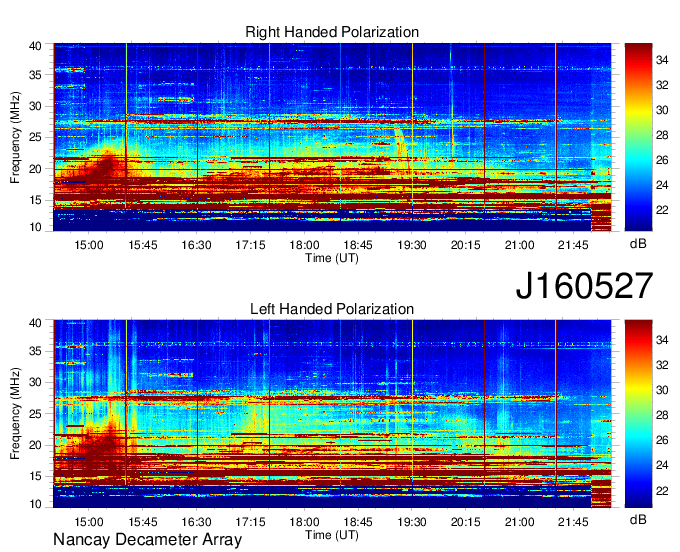Click the 15 MHz tick of Left Handed plot
The width and height of the screenshot is (680, 552).
(35, 477)
